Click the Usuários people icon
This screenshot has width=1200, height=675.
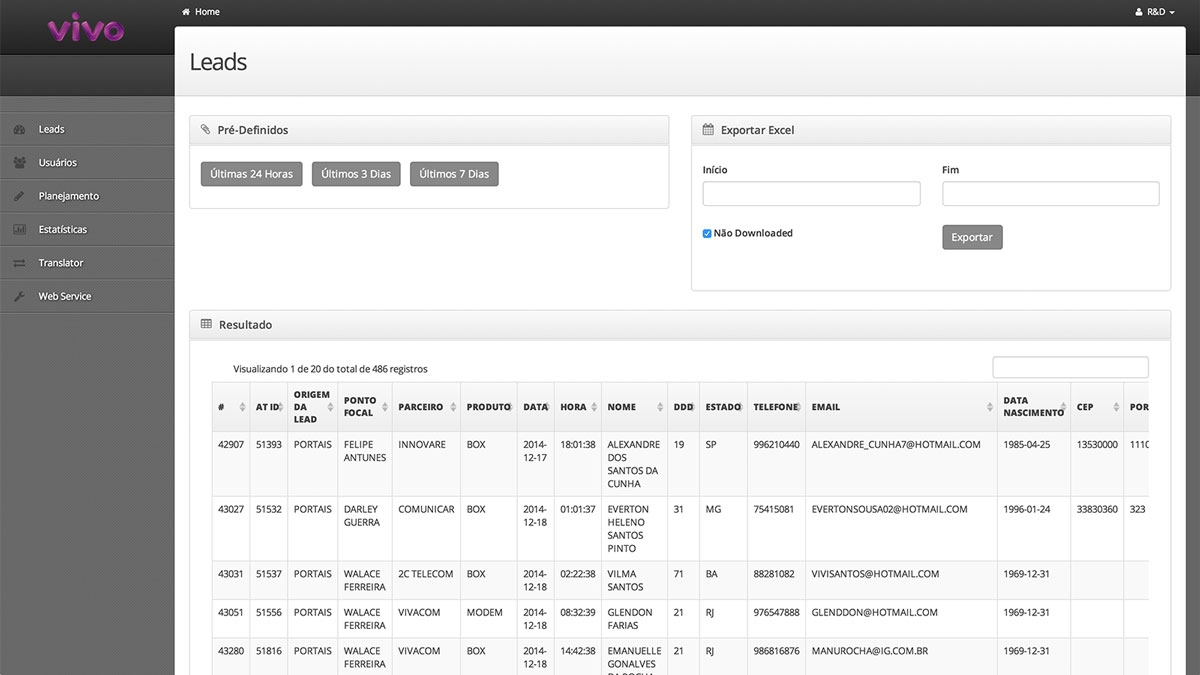[19, 162]
